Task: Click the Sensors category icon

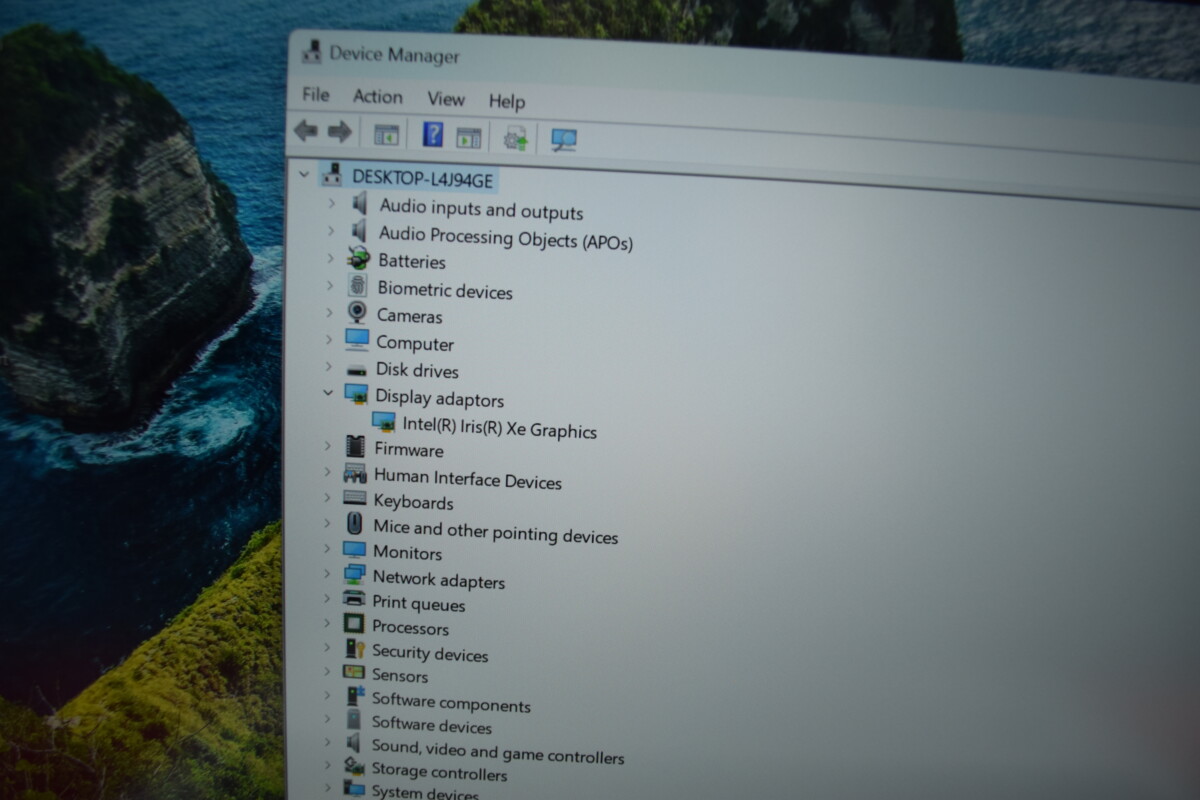Action: click(354, 672)
